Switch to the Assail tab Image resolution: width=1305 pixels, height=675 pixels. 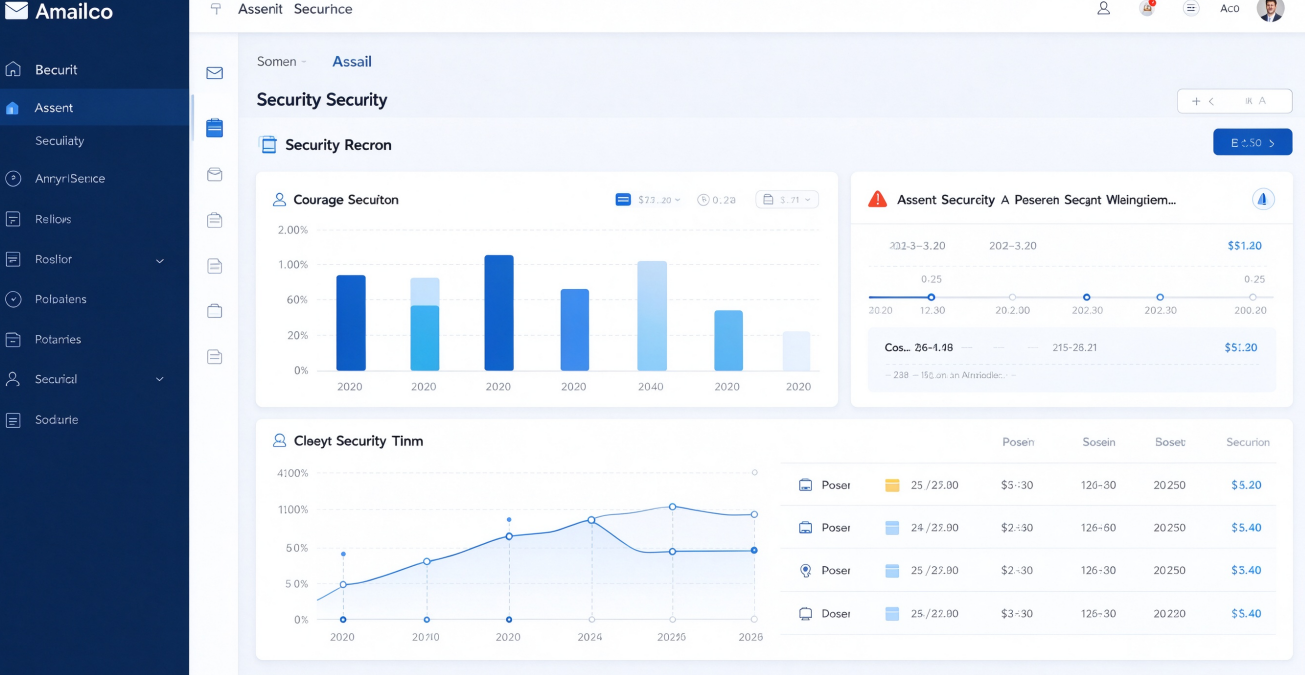(352, 62)
